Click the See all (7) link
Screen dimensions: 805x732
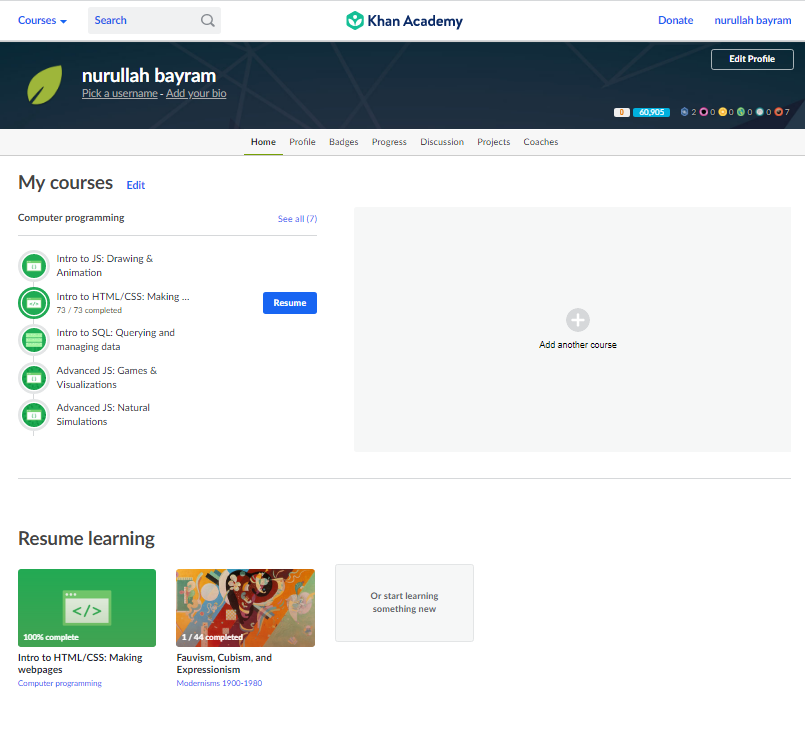click(x=297, y=219)
